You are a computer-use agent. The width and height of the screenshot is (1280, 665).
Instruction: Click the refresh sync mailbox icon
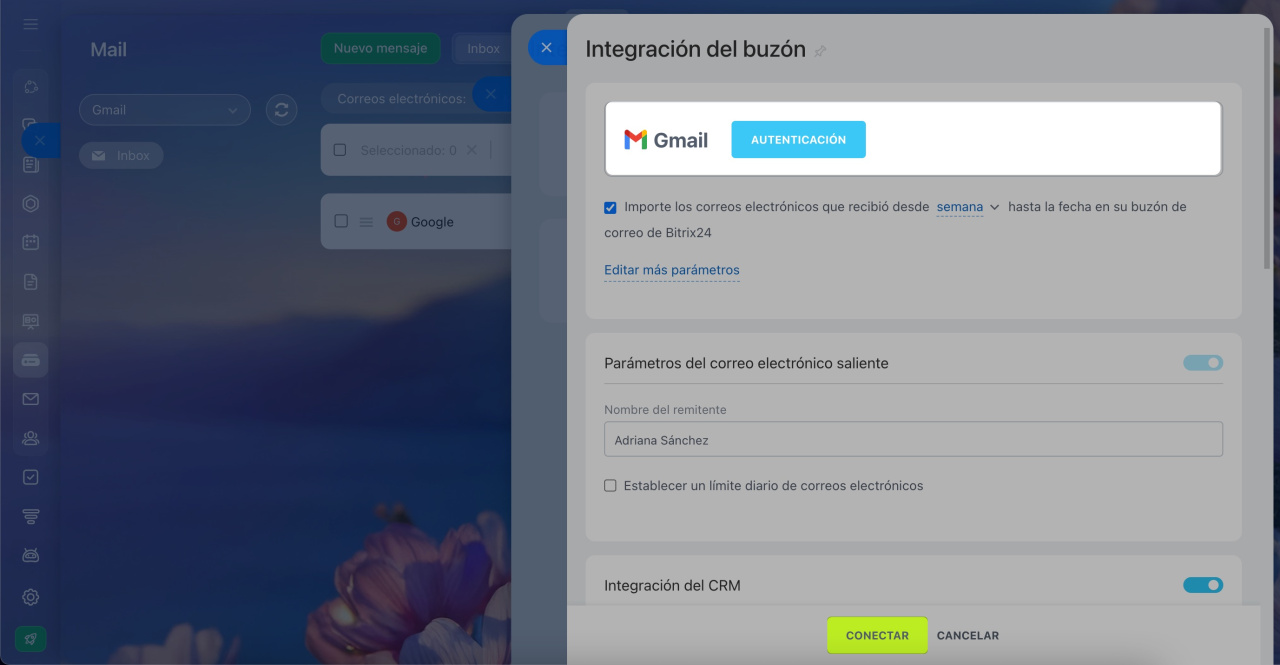(x=282, y=110)
